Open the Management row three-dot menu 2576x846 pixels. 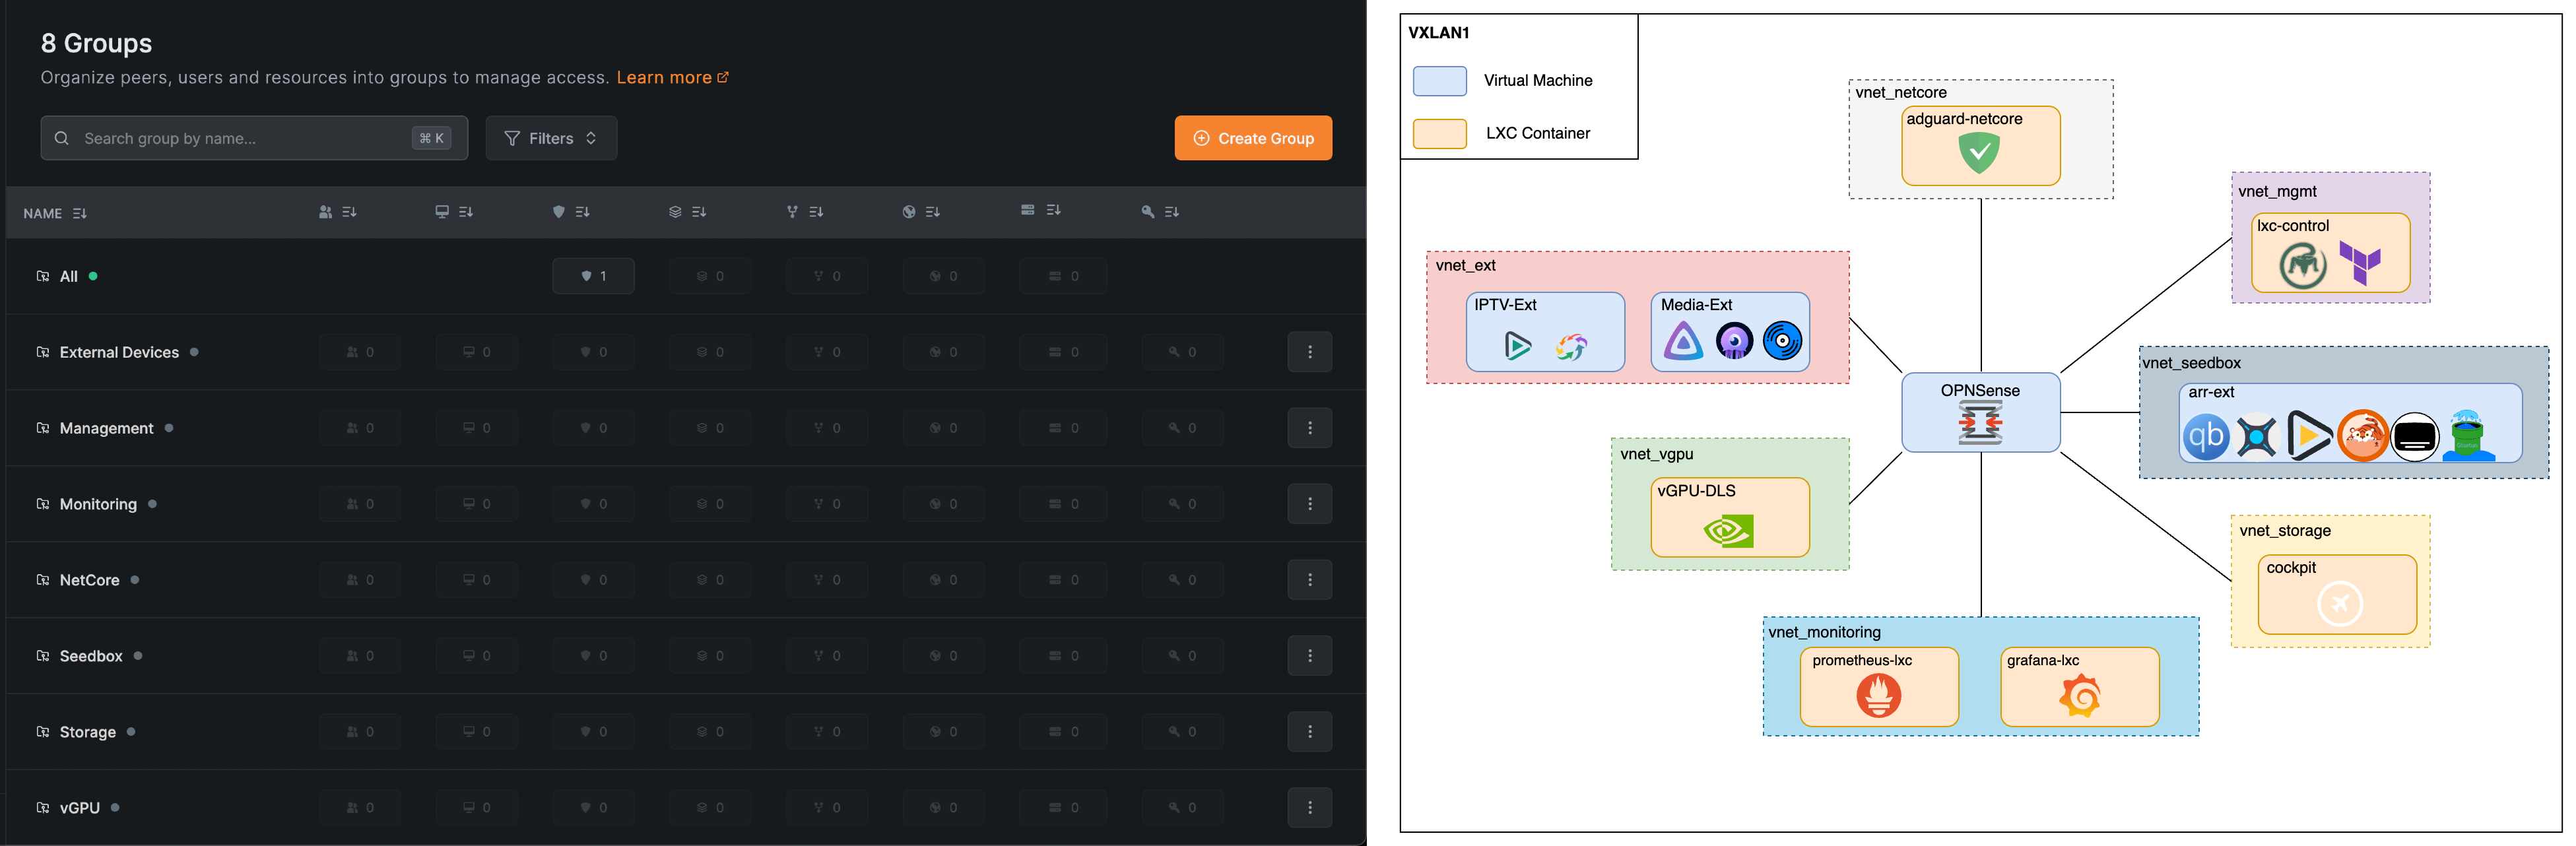click(1309, 428)
